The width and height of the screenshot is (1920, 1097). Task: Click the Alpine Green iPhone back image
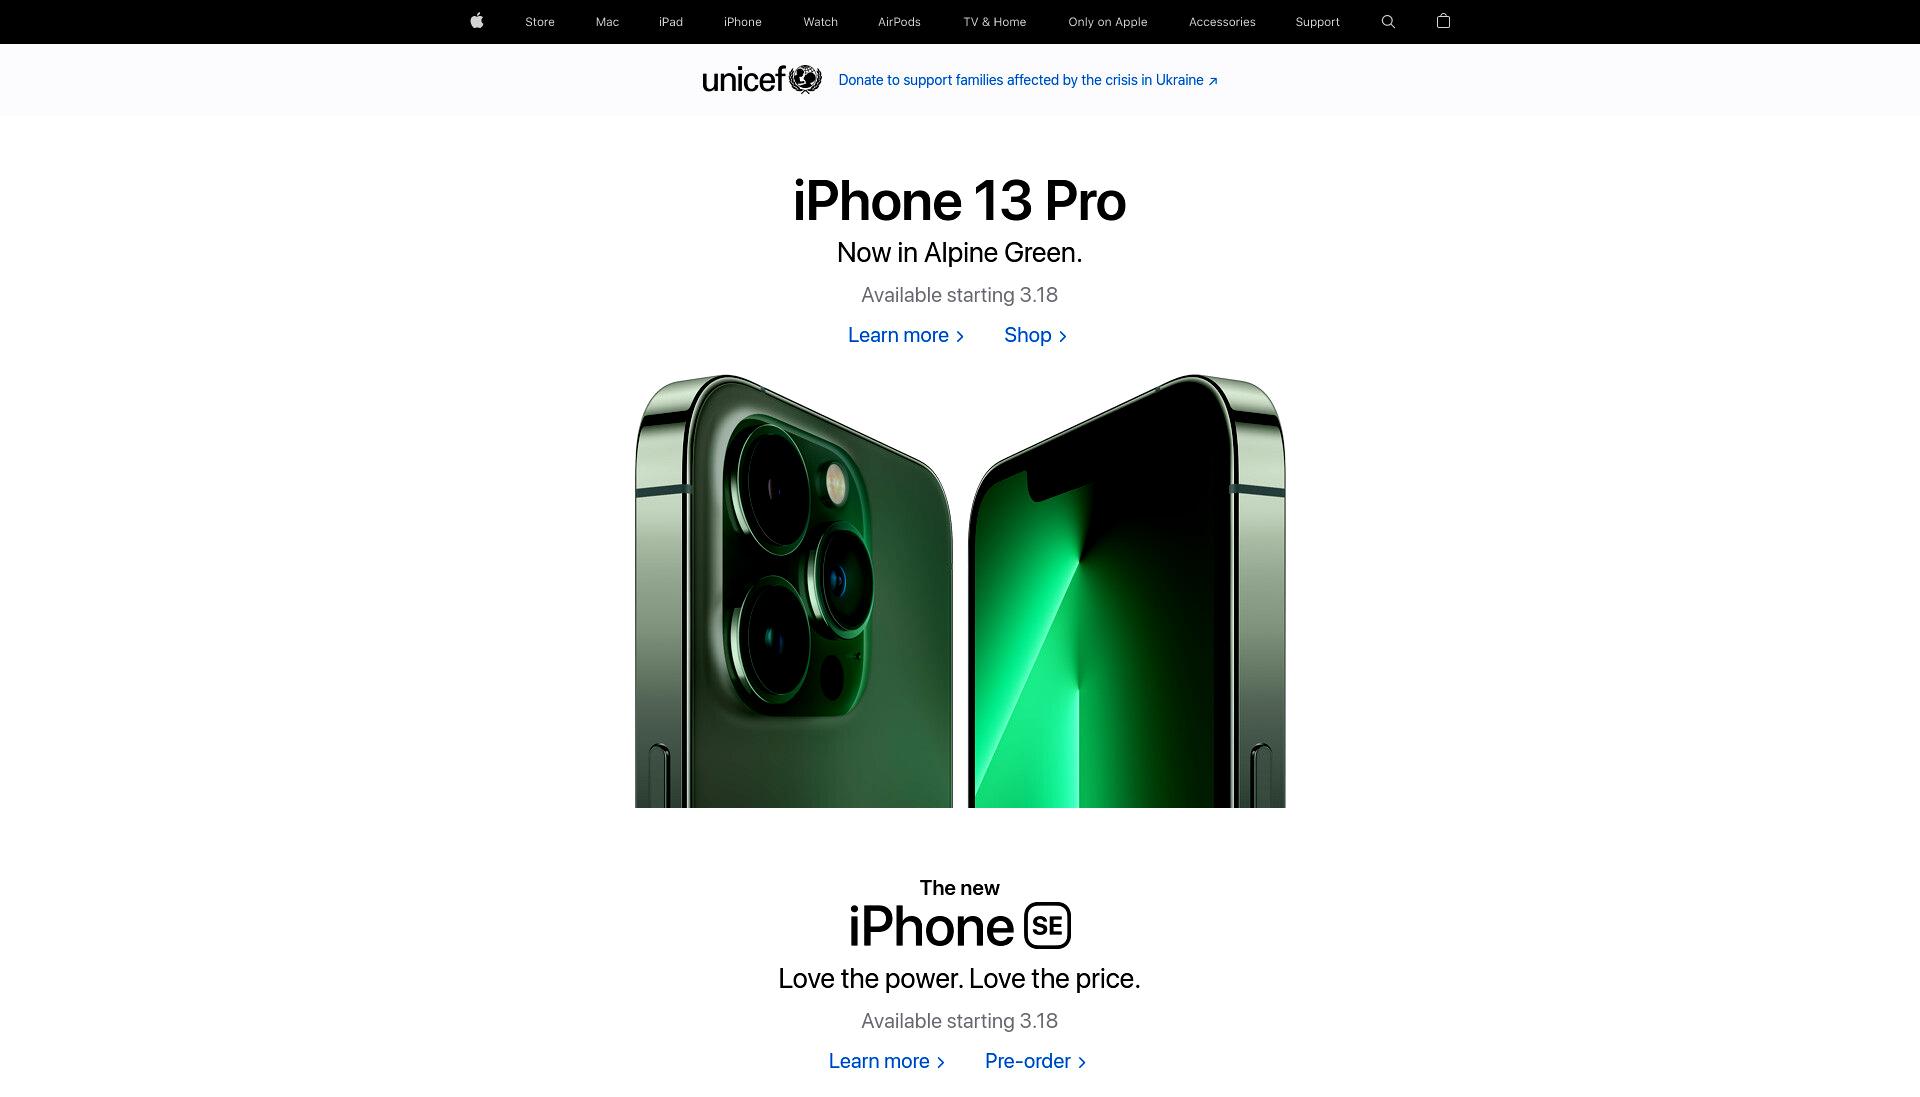794,591
